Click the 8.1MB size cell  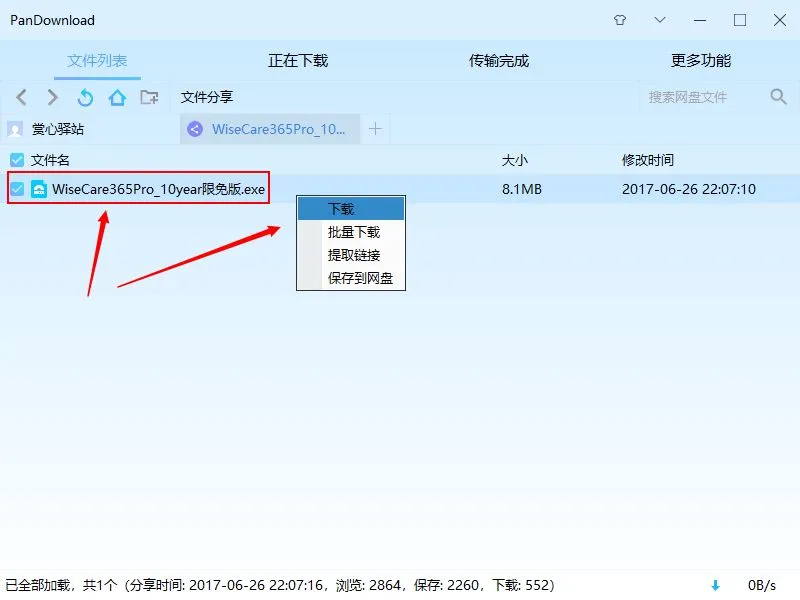tap(521, 189)
